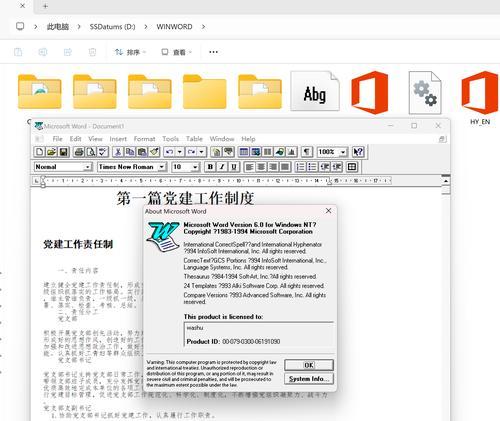Click OK in About Microsoft Word dialog
This screenshot has height=421, width=500.
pyautogui.click(x=309, y=365)
